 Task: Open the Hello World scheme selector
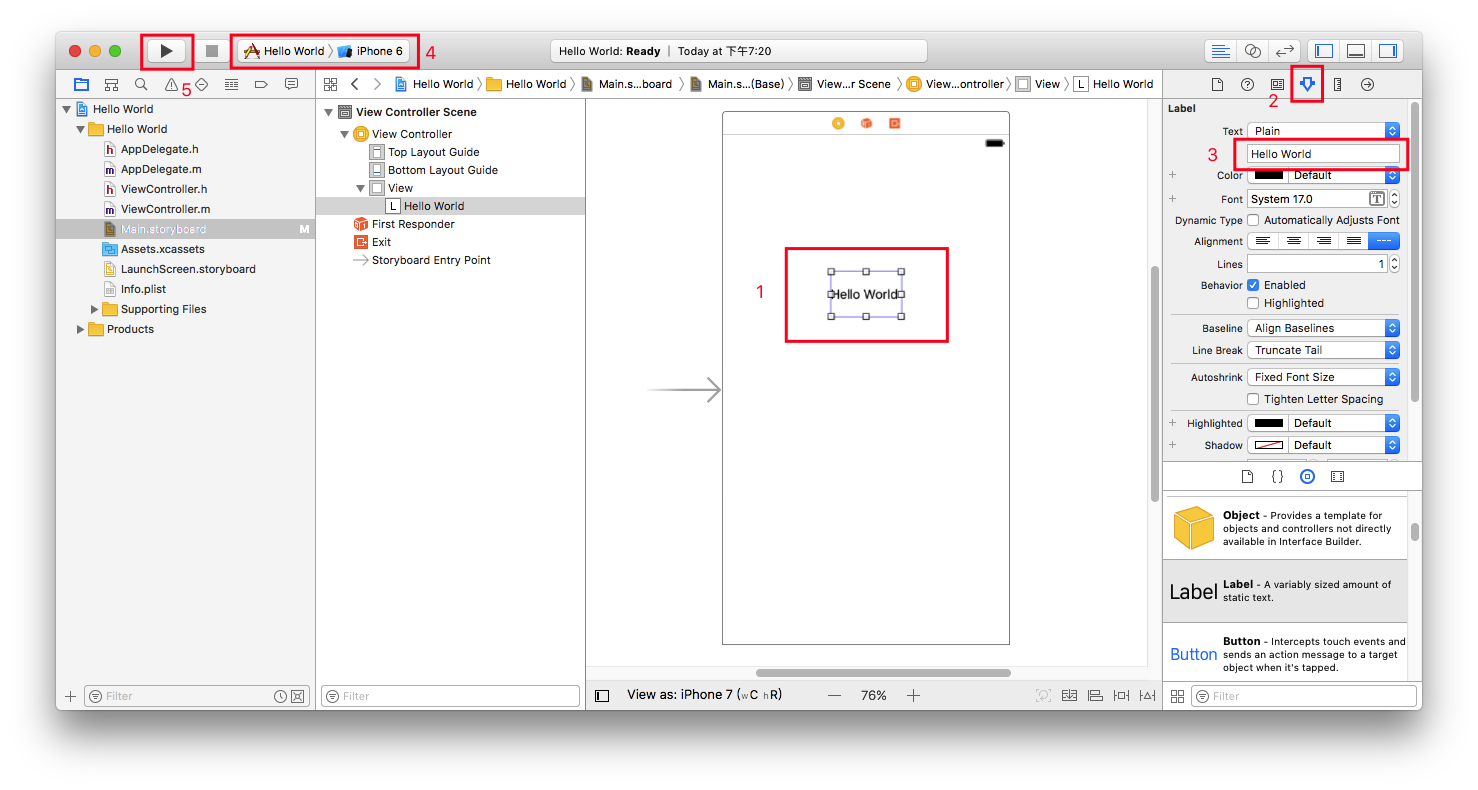click(x=285, y=51)
